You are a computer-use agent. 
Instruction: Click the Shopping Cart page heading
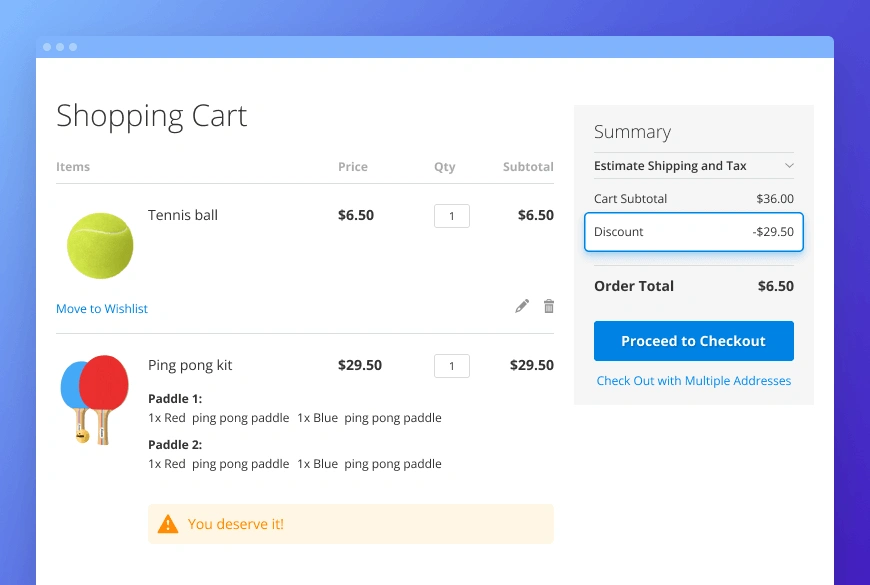tap(151, 116)
